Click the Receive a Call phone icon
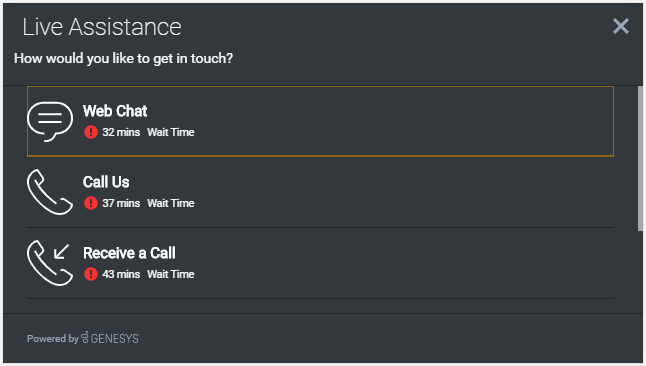646x366 pixels. [x=50, y=263]
